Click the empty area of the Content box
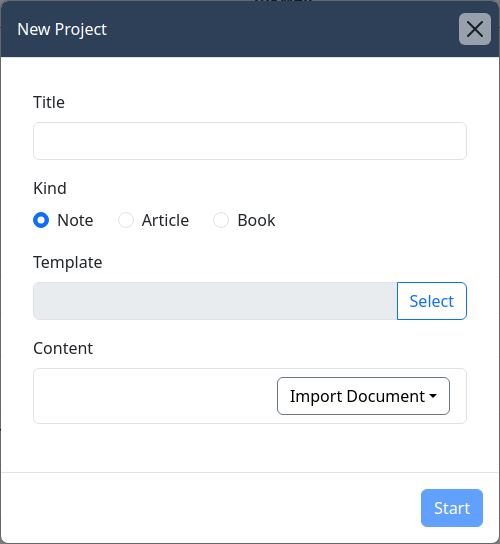The width and height of the screenshot is (500, 544). click(x=155, y=396)
